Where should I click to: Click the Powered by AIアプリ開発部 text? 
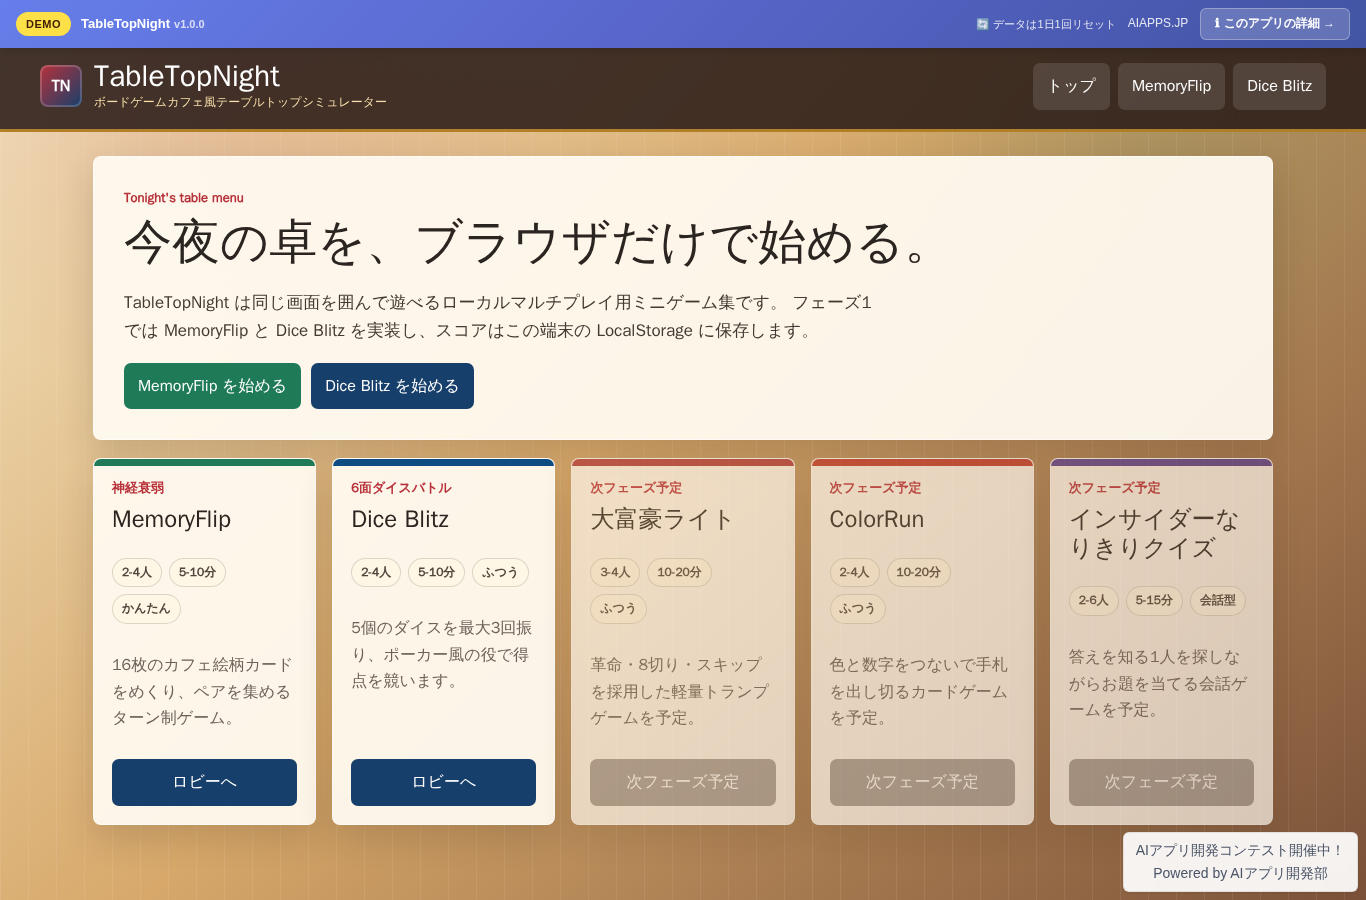[1240, 873]
